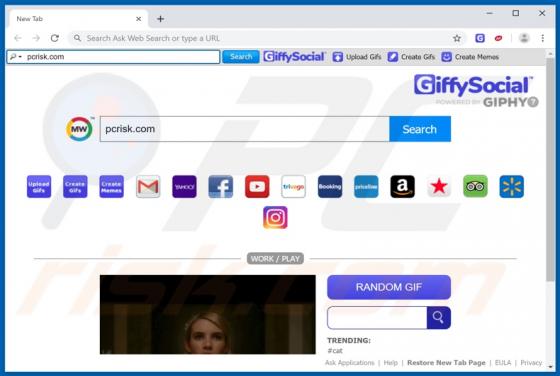
Task: Click the gif search magnifier button
Action: [439, 317]
